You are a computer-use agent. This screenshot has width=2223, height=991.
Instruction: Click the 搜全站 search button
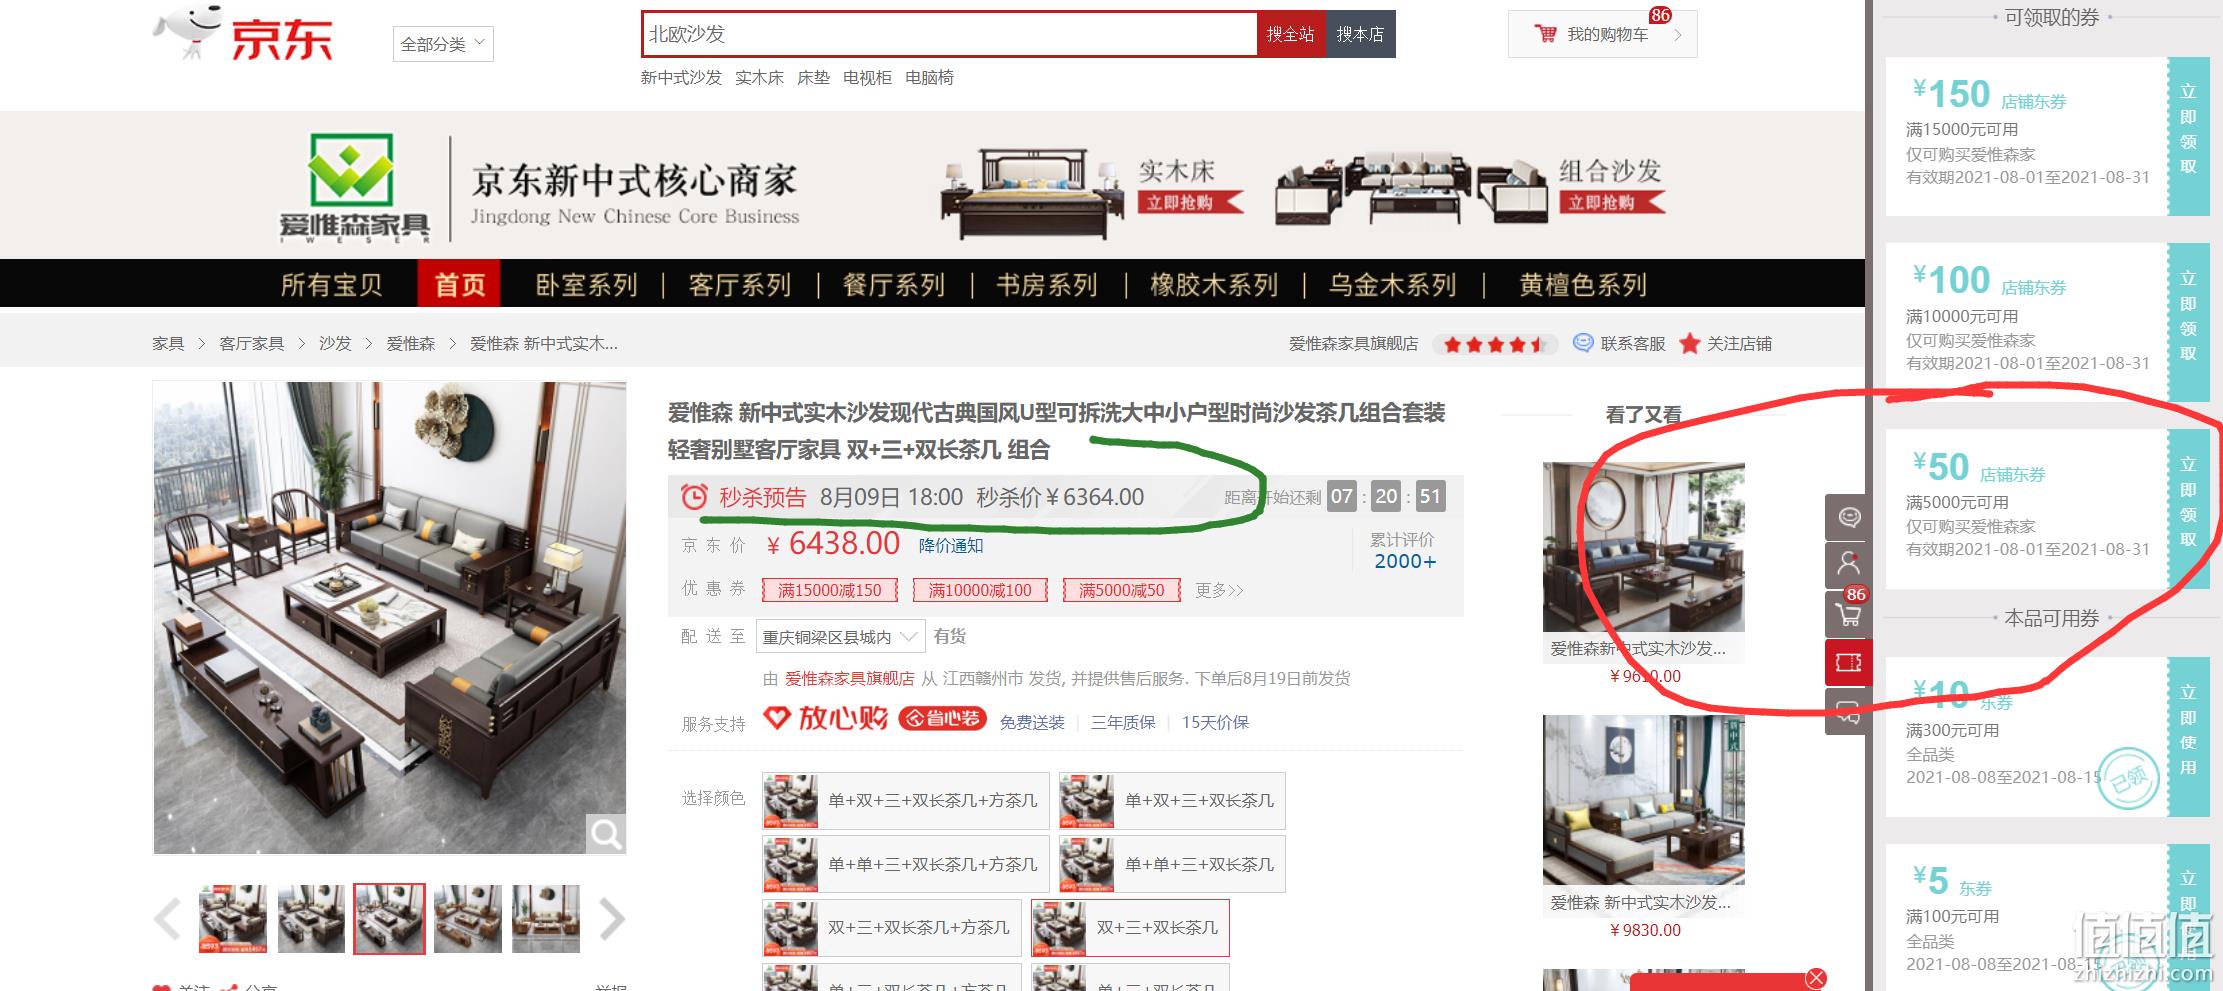1291,34
